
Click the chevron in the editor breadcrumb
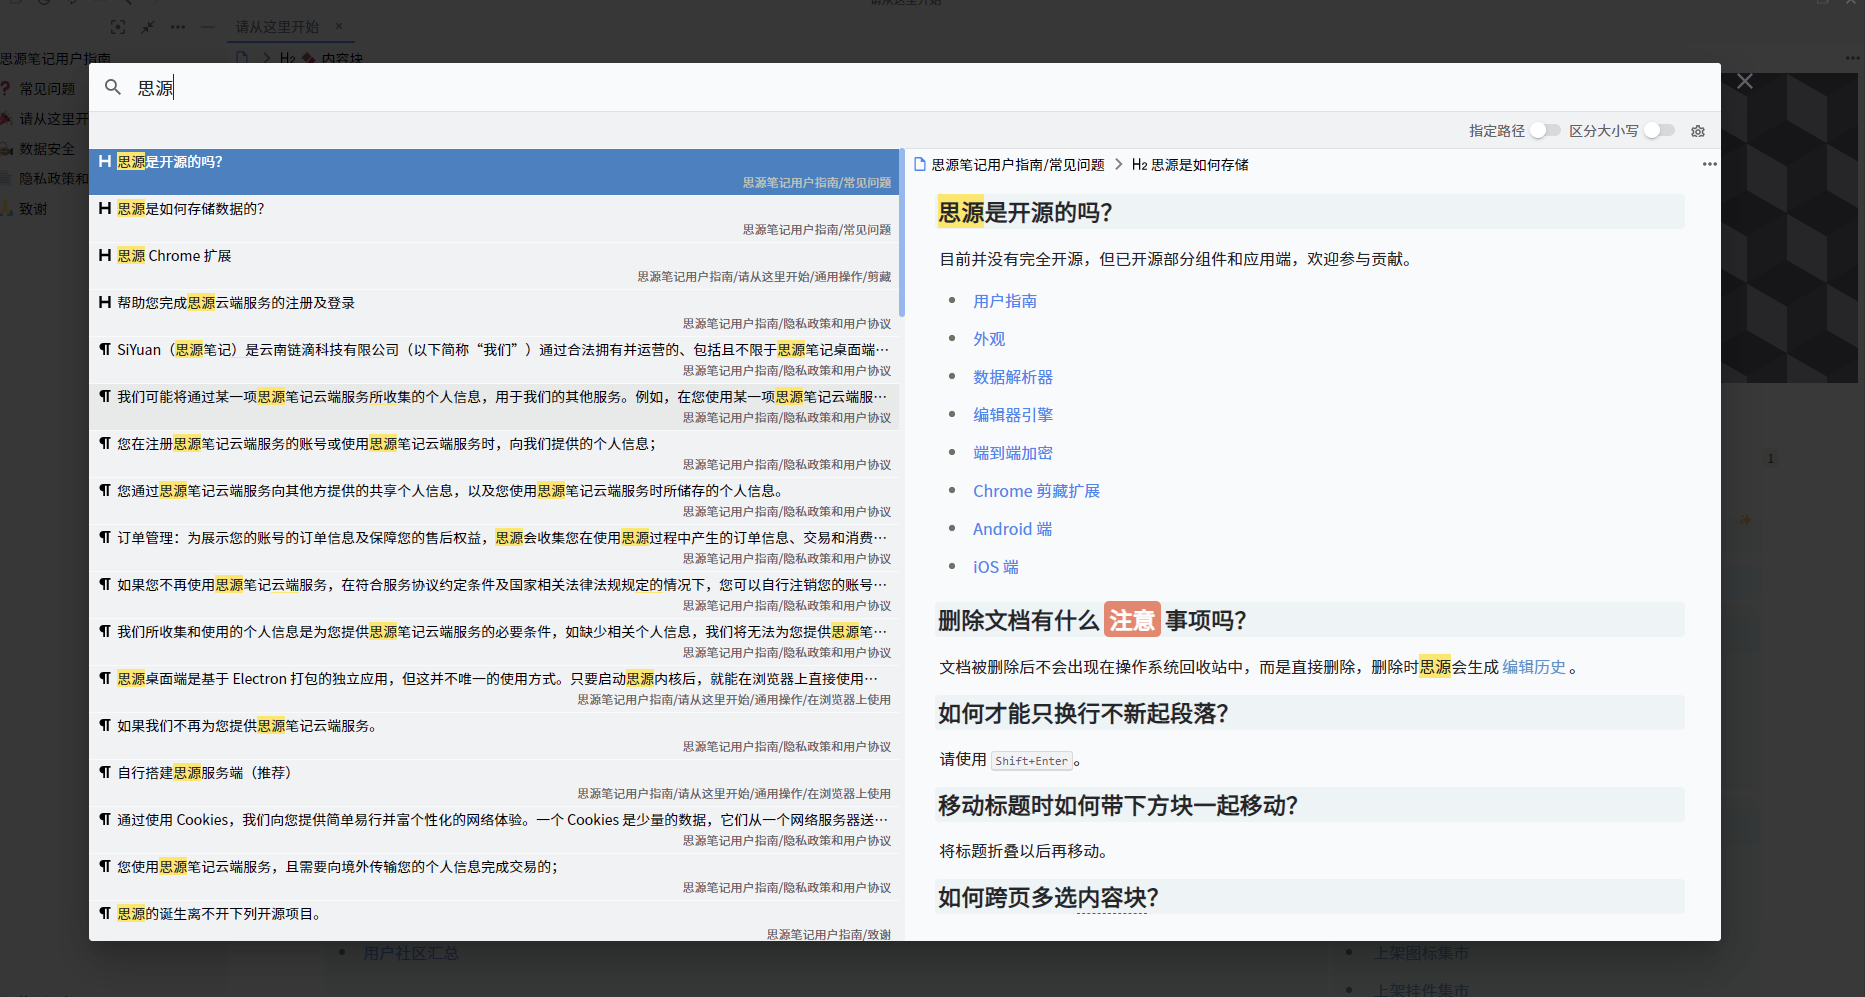point(266,58)
